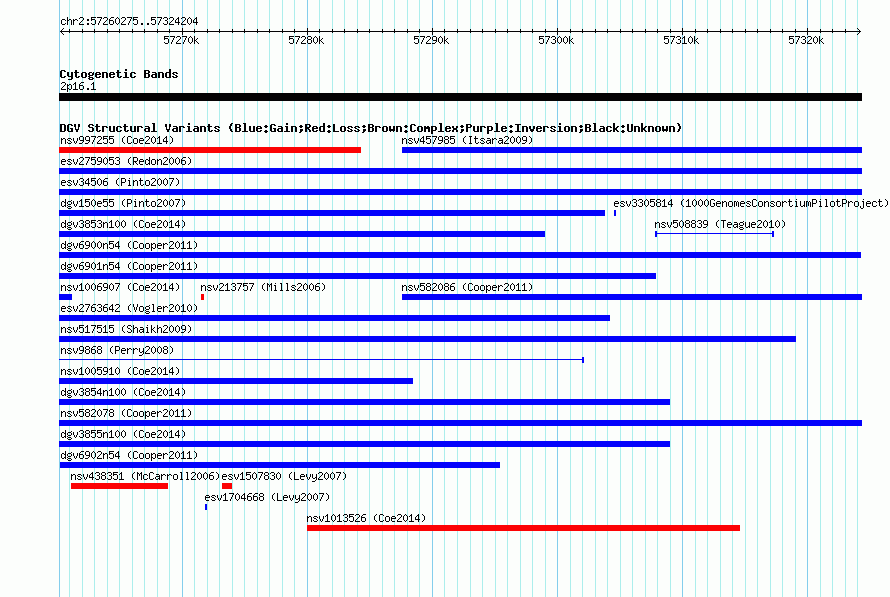Click the small red esv1507830 bar
Screen dimensions: 890x597
(227, 486)
